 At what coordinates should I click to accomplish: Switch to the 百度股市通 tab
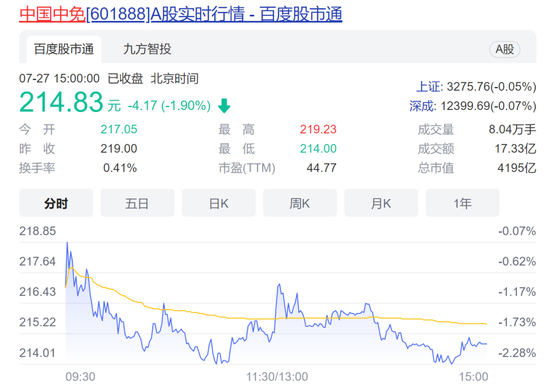point(64,49)
